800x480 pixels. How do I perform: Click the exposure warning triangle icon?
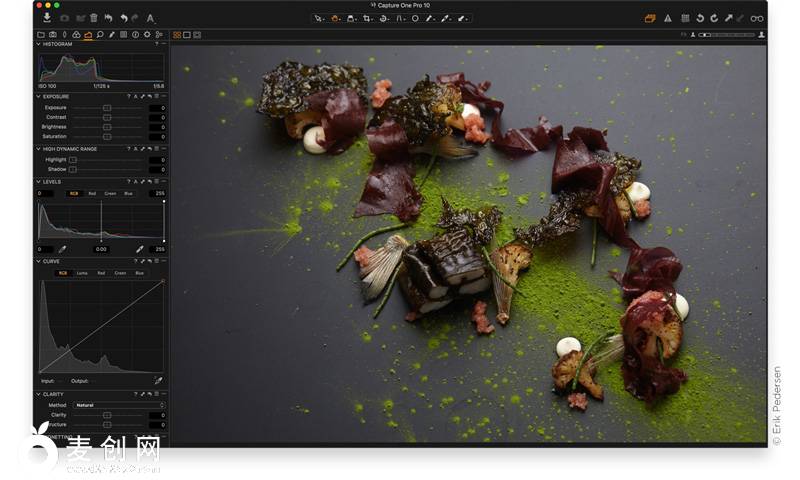pos(668,18)
